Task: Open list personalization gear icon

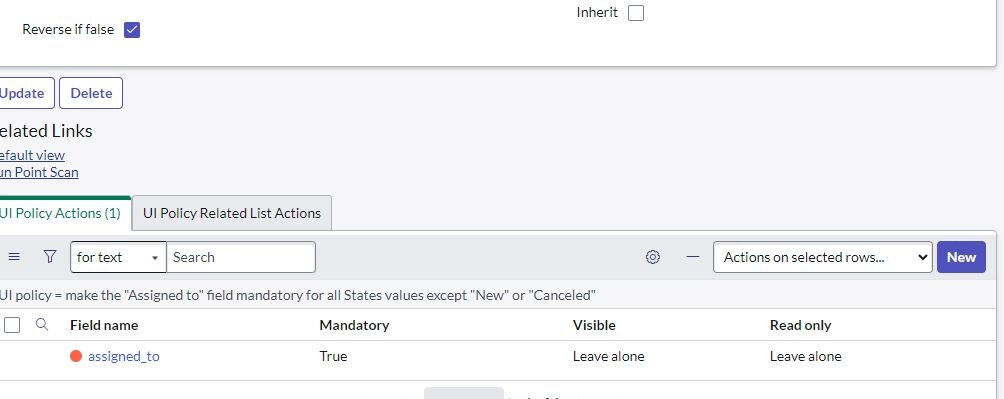Action: point(652,257)
